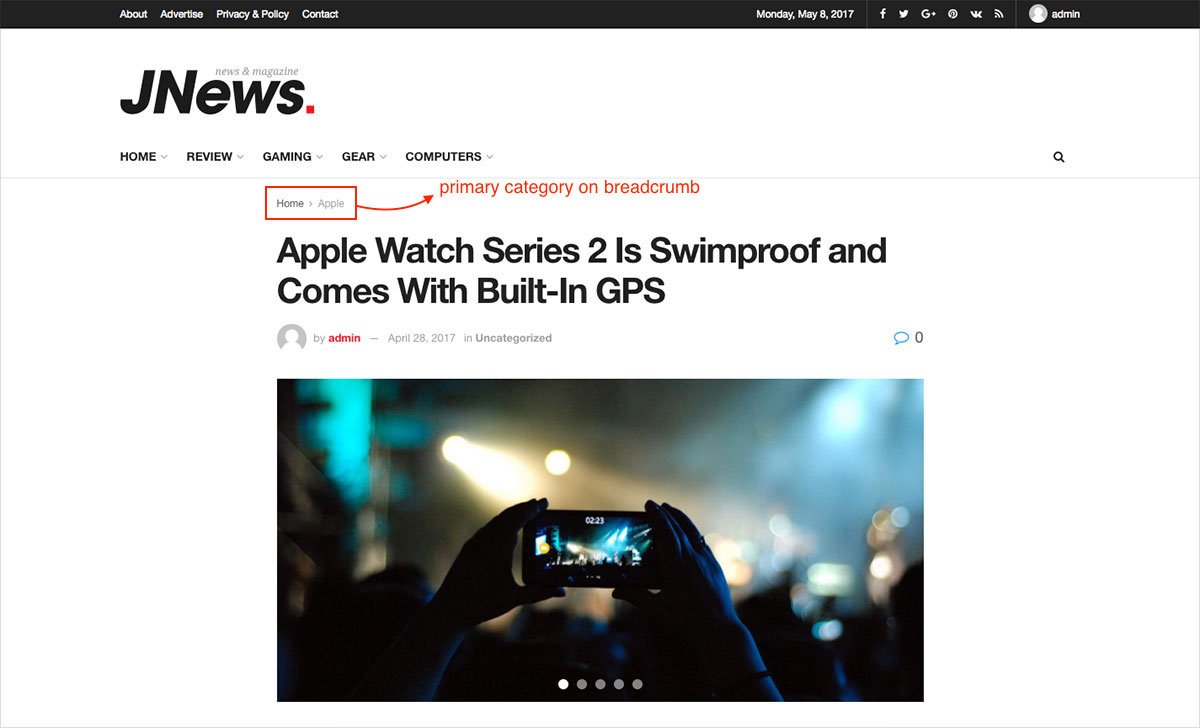Open the Home menu item
1200x728 pixels.
pyautogui.click(x=144, y=156)
